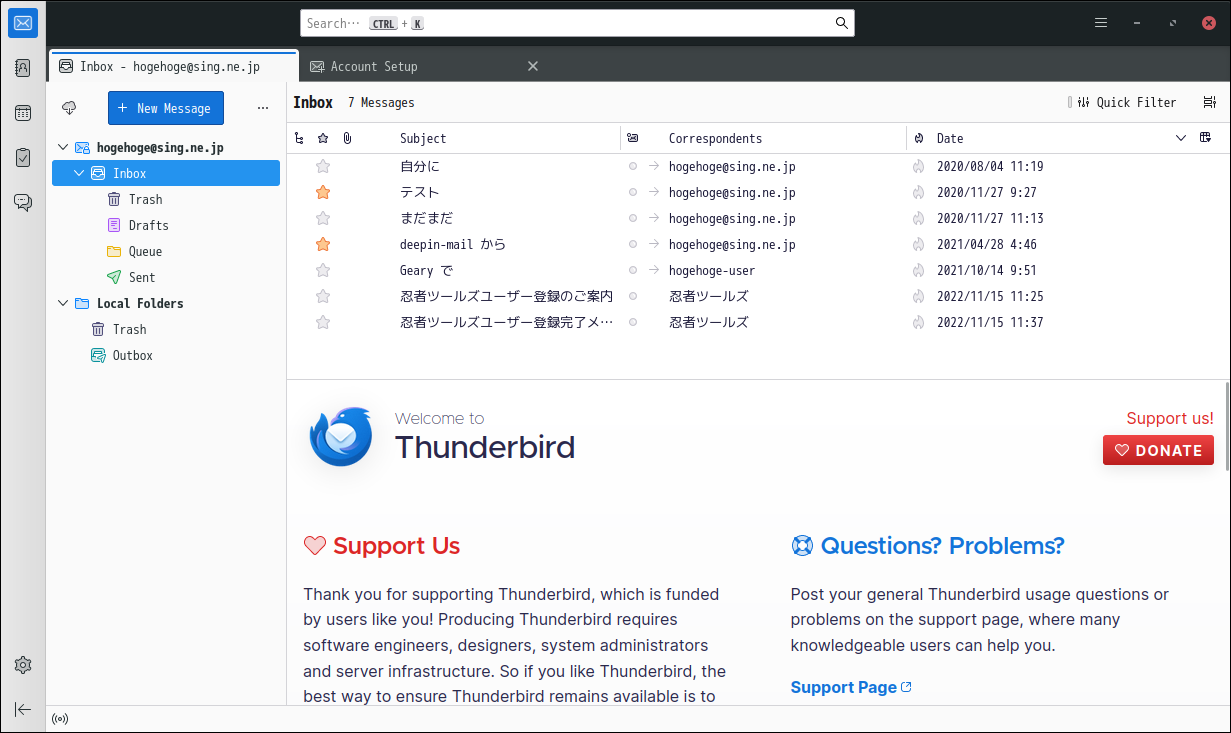Collapse the hogehoge@sing.ne.jp account tree
Image resolution: width=1231 pixels, height=733 pixels.
(x=63, y=147)
